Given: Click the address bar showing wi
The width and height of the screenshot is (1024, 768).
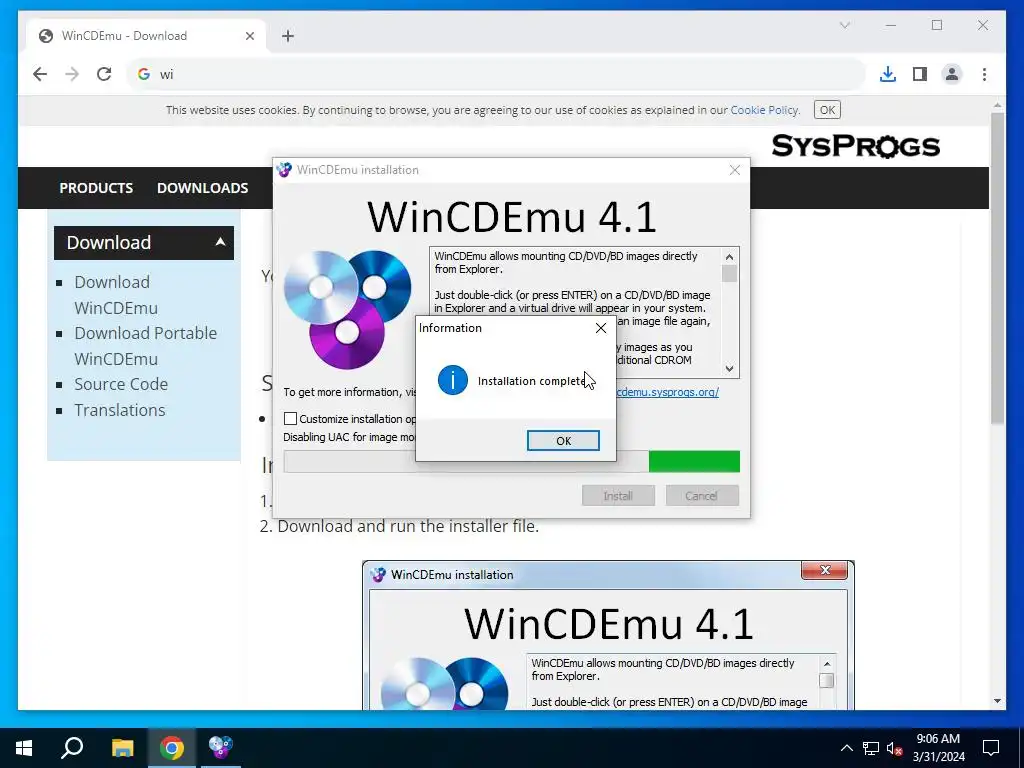Looking at the screenshot, I should point(496,74).
